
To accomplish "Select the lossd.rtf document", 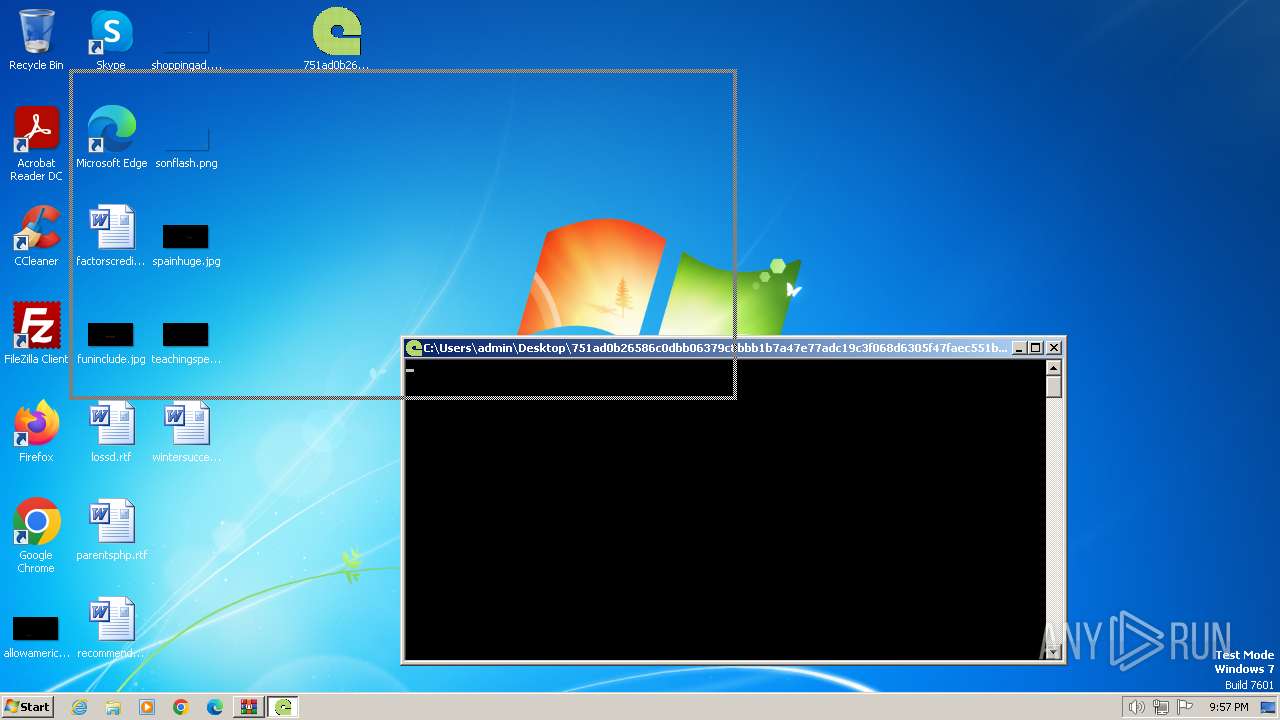I will click(x=111, y=432).
